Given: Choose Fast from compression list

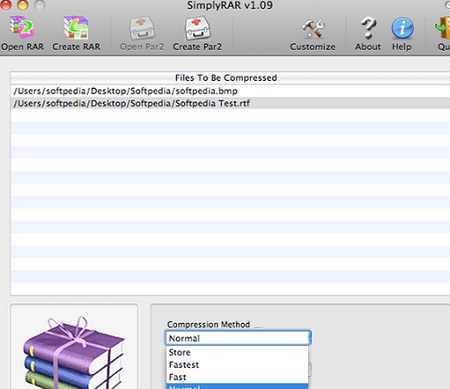Looking at the screenshot, I should pyautogui.click(x=237, y=377).
